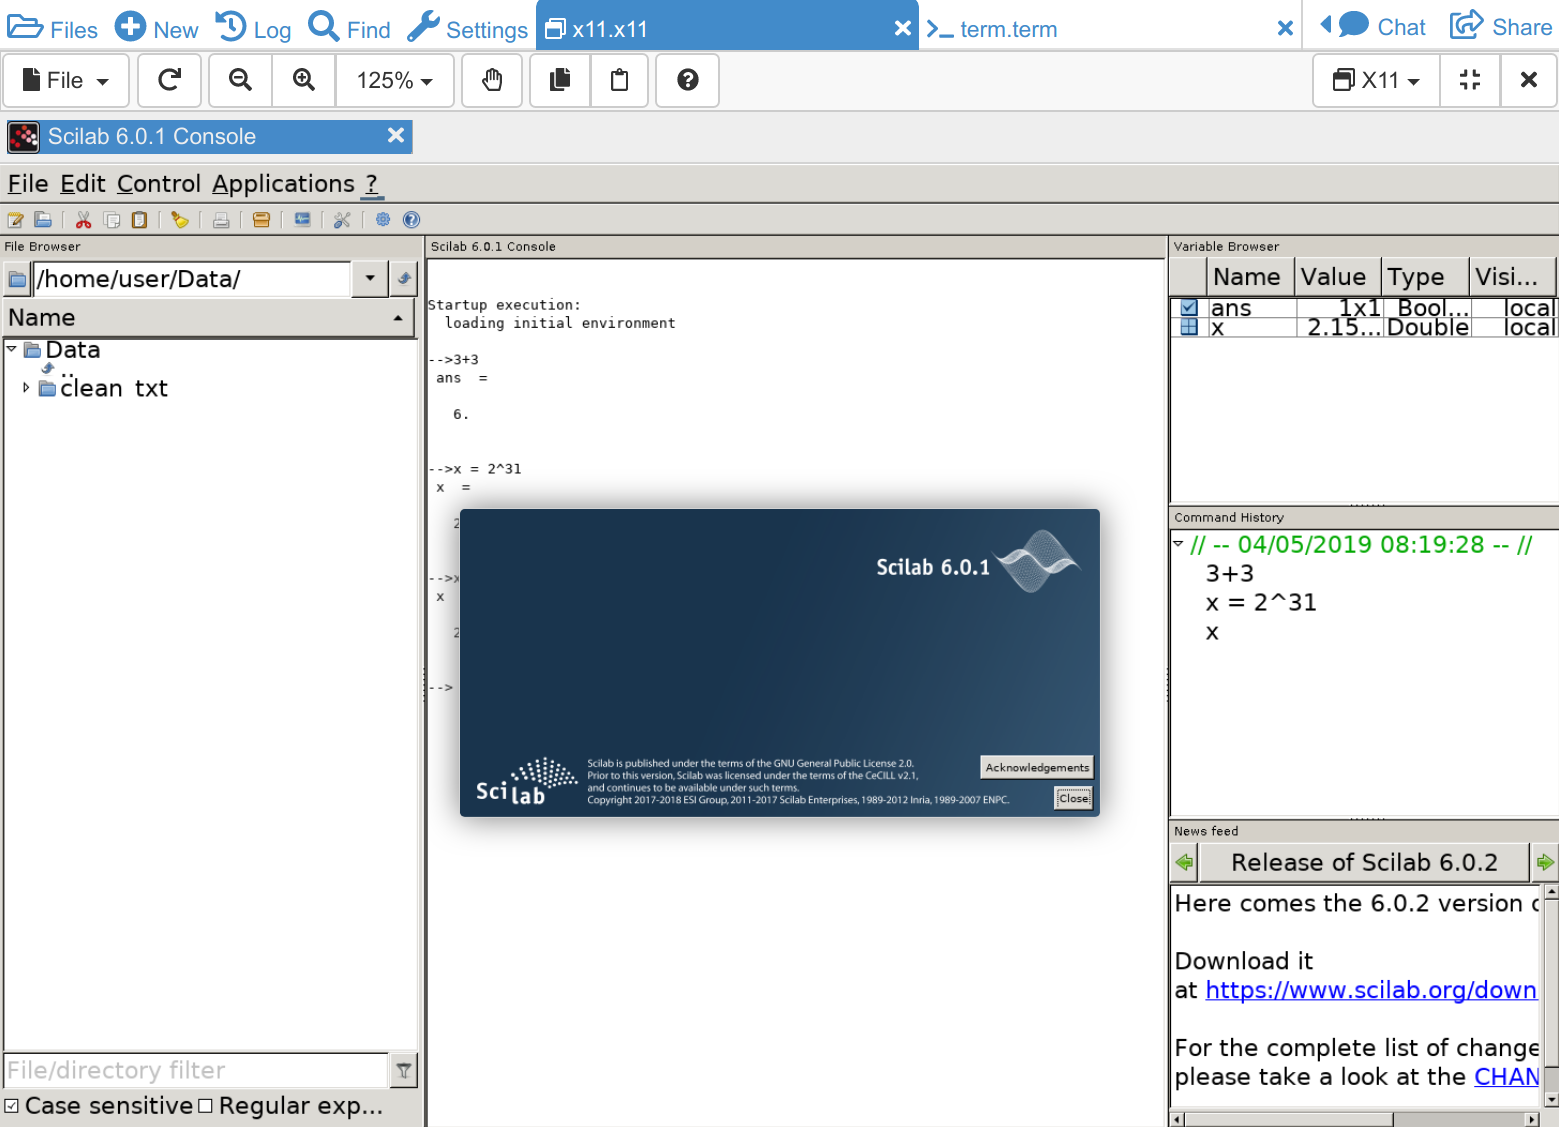Open the 125% zoom level dropdown

[x=394, y=81]
